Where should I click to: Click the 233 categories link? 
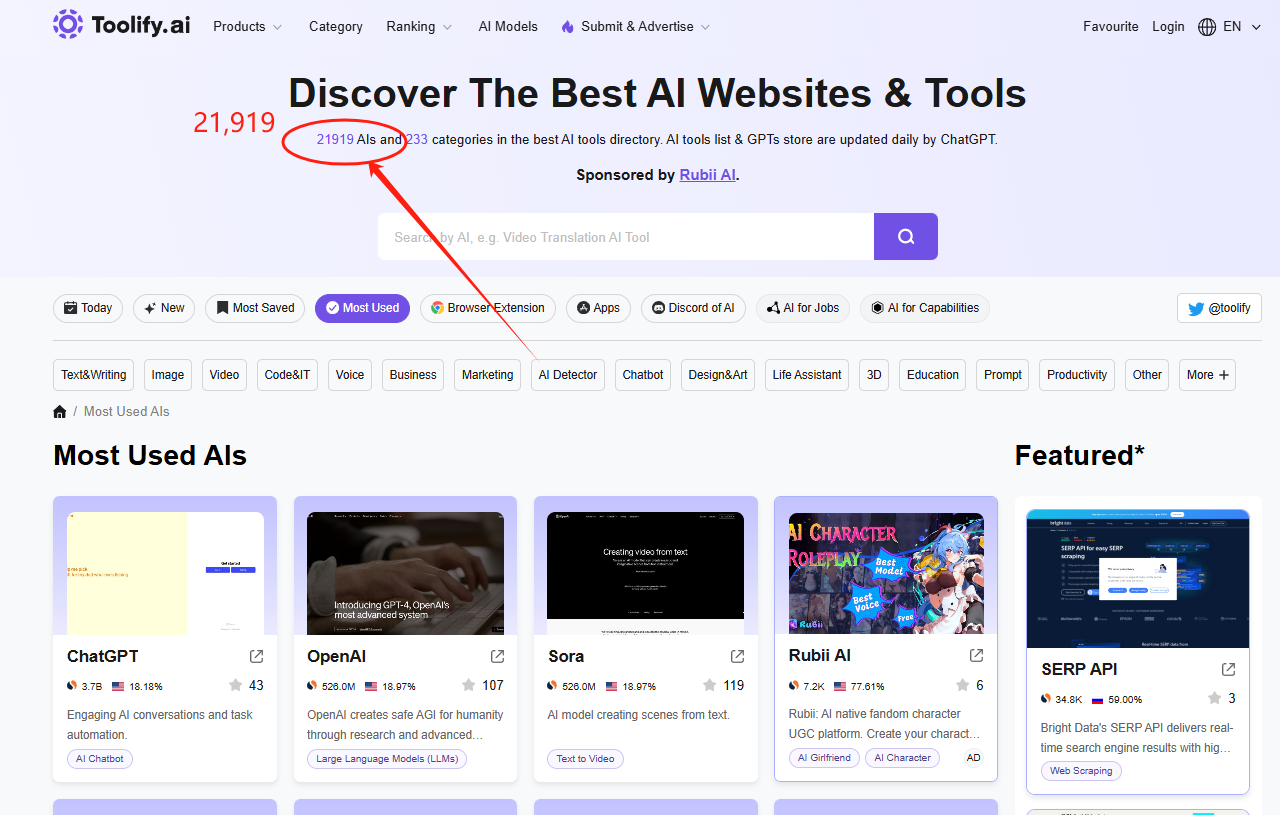coord(416,140)
